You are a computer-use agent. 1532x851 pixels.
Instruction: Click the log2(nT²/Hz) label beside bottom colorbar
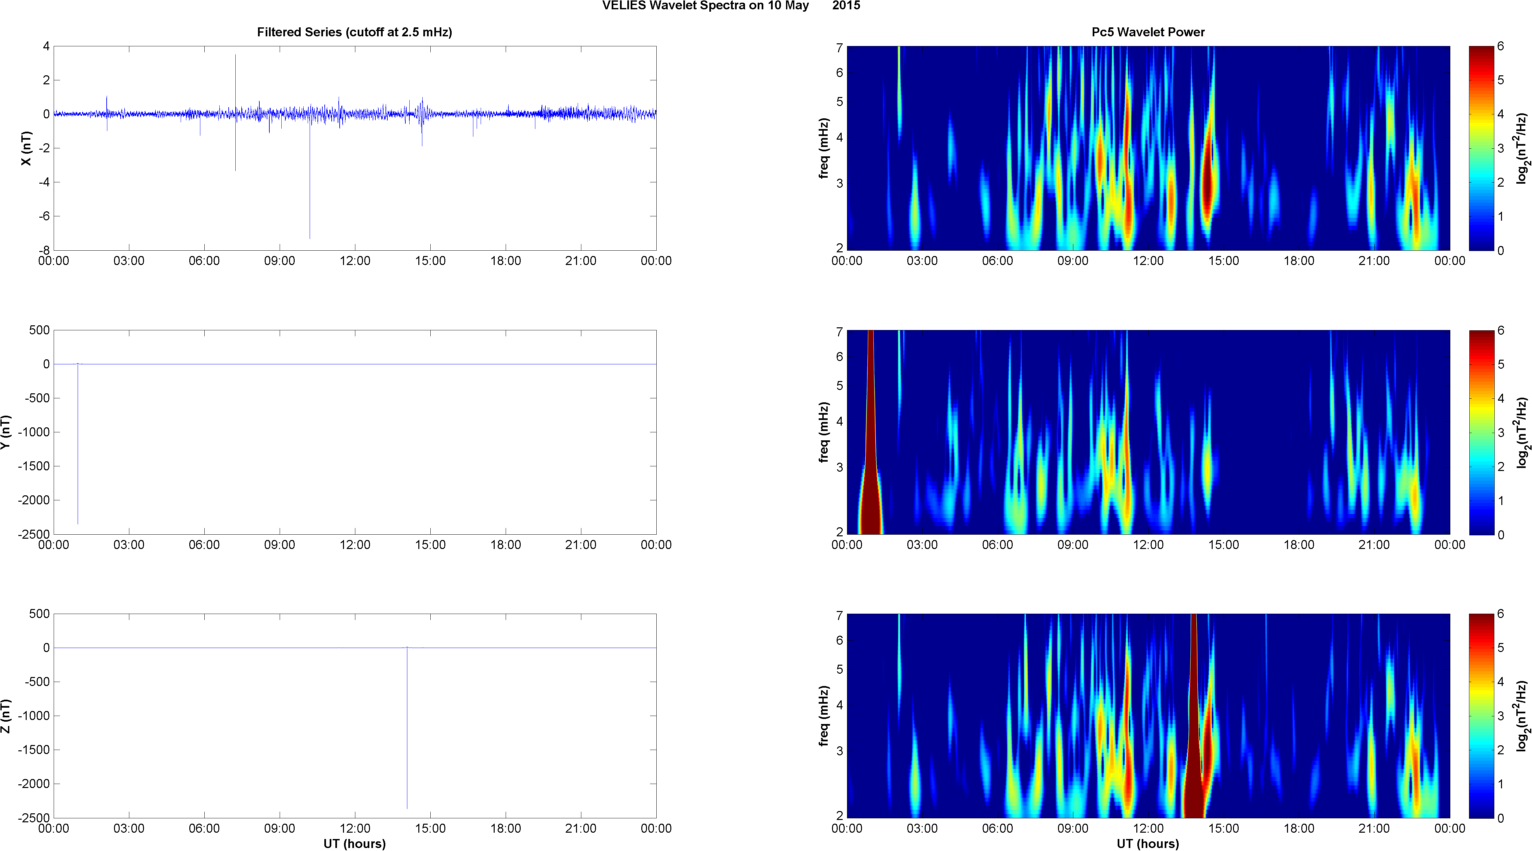pyautogui.click(x=1523, y=716)
